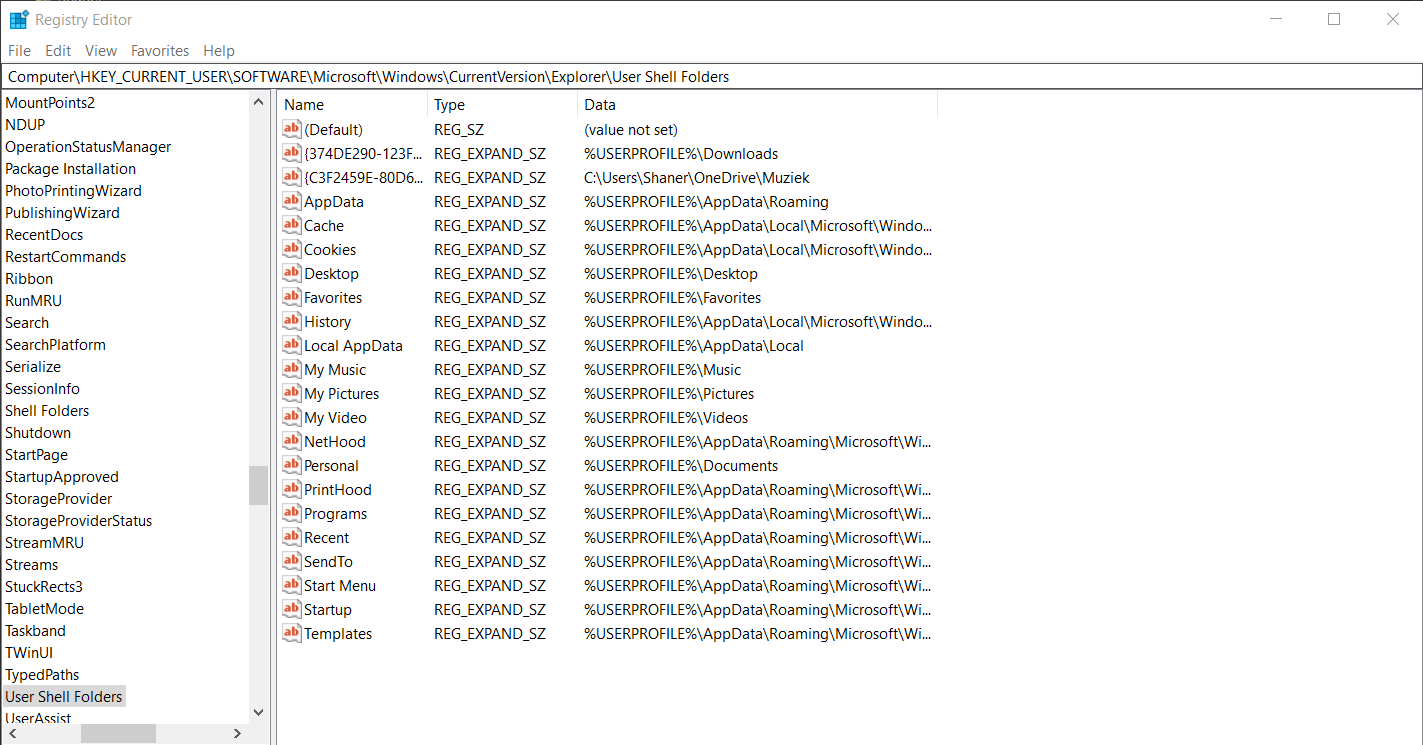
Task: Click the tree pane vertical scrollbar thumb
Action: coord(258,485)
